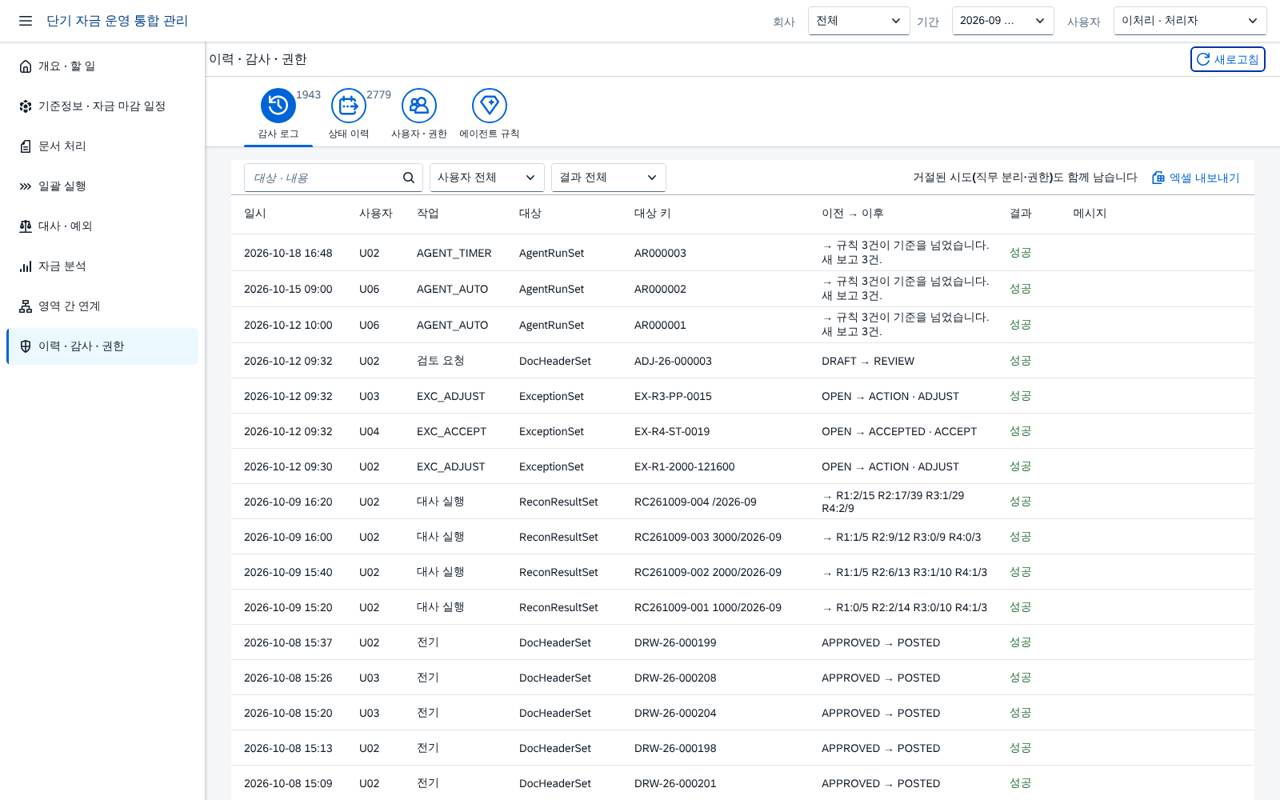Click the 일괄 실행 arrows icon

pyautogui.click(x=26, y=186)
